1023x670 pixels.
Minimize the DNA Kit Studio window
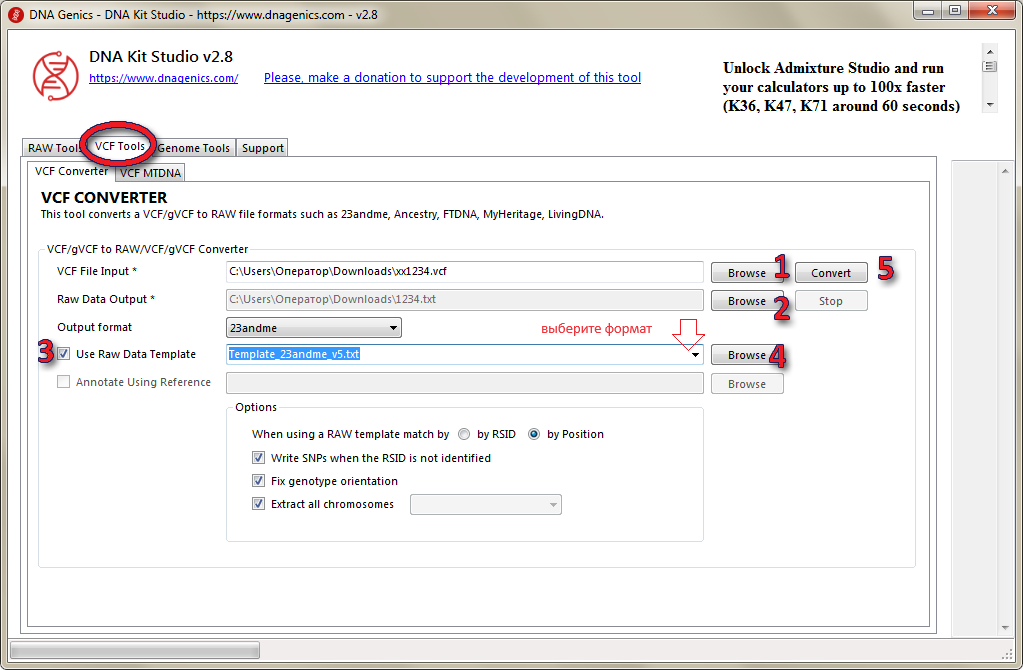(x=928, y=10)
